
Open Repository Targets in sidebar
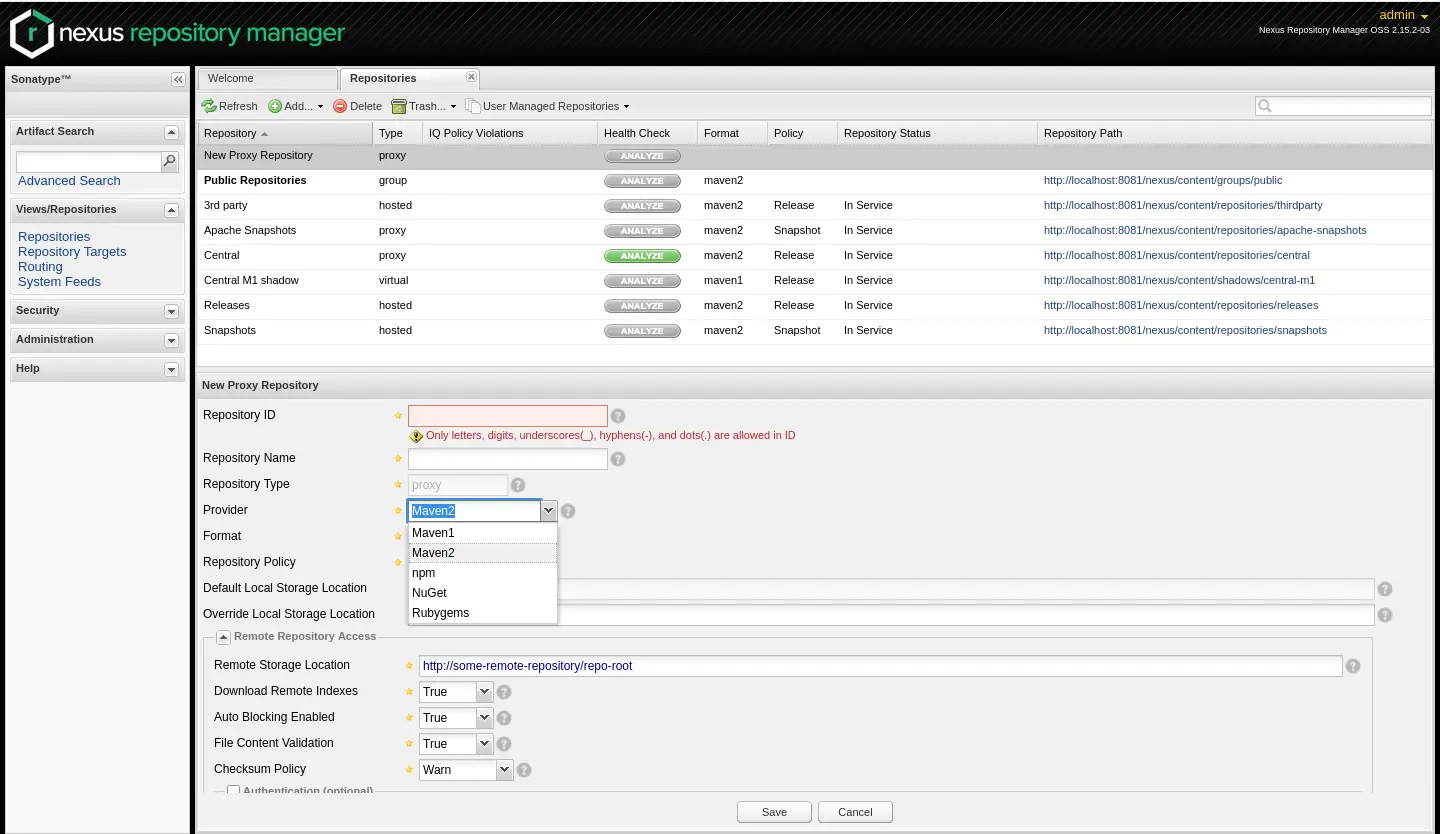click(72, 252)
